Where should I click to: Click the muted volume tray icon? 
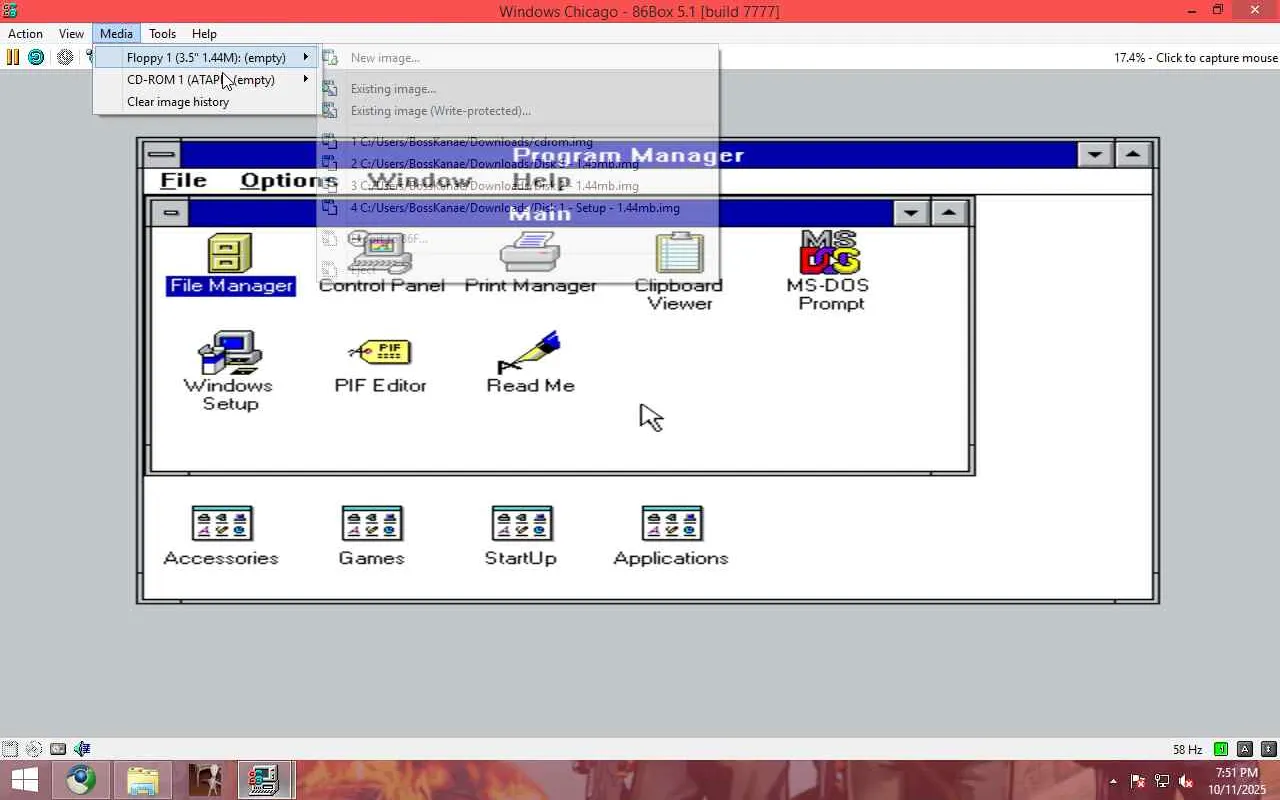coord(1186,781)
